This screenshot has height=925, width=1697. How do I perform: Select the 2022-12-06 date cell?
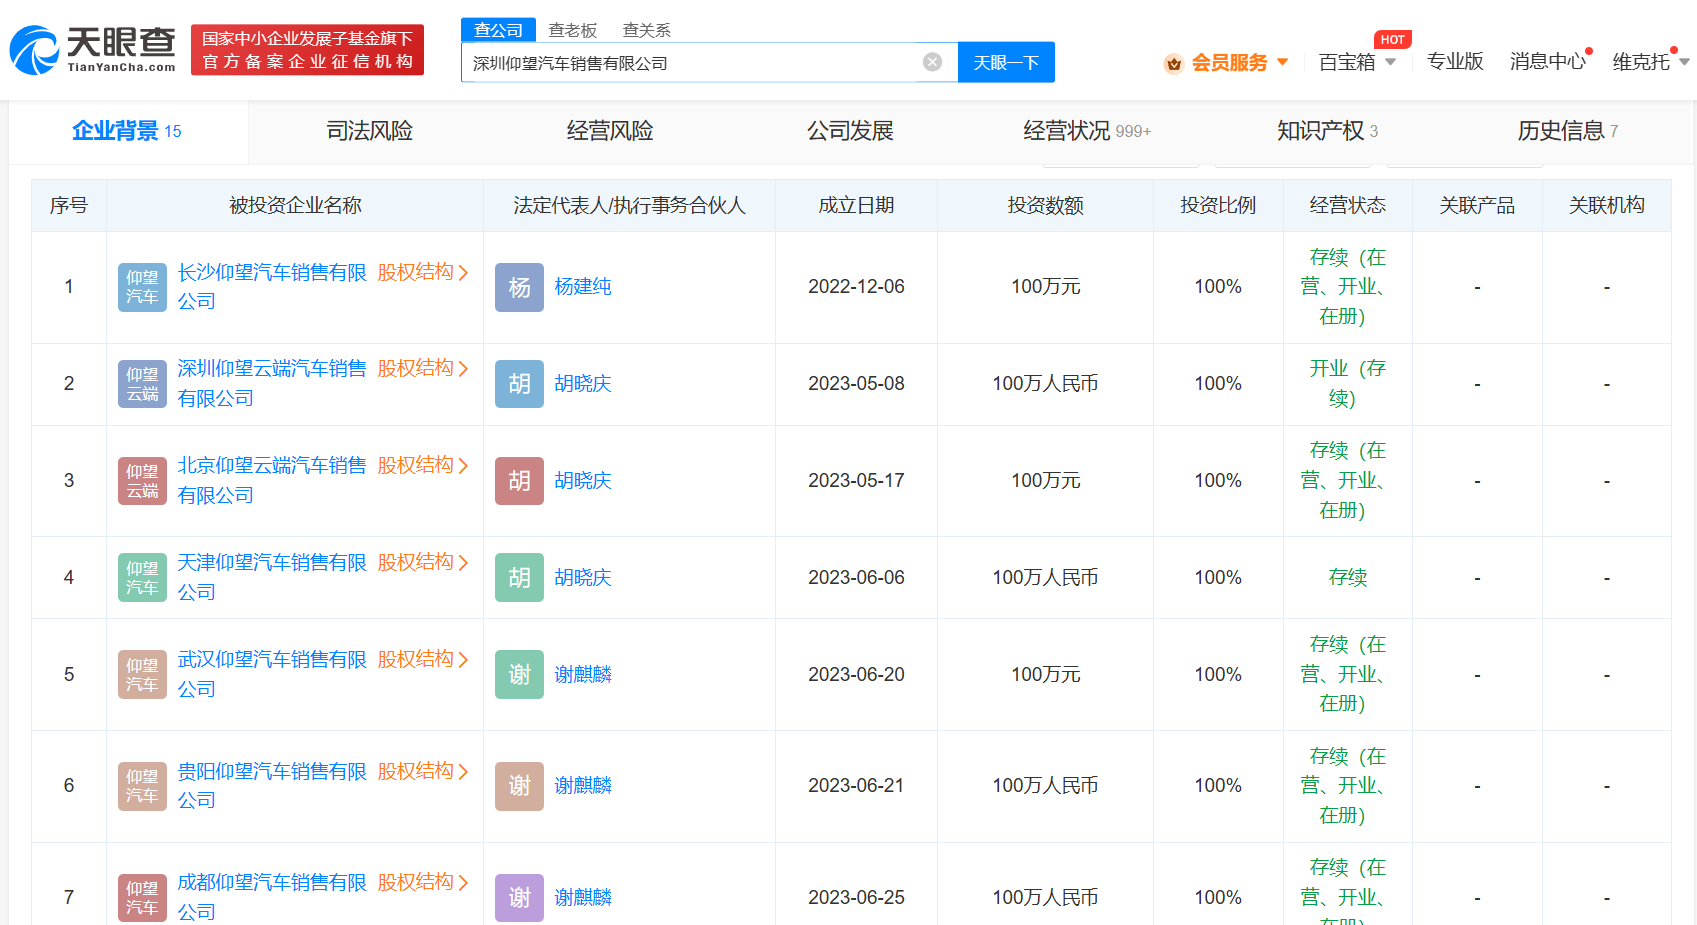tap(856, 287)
